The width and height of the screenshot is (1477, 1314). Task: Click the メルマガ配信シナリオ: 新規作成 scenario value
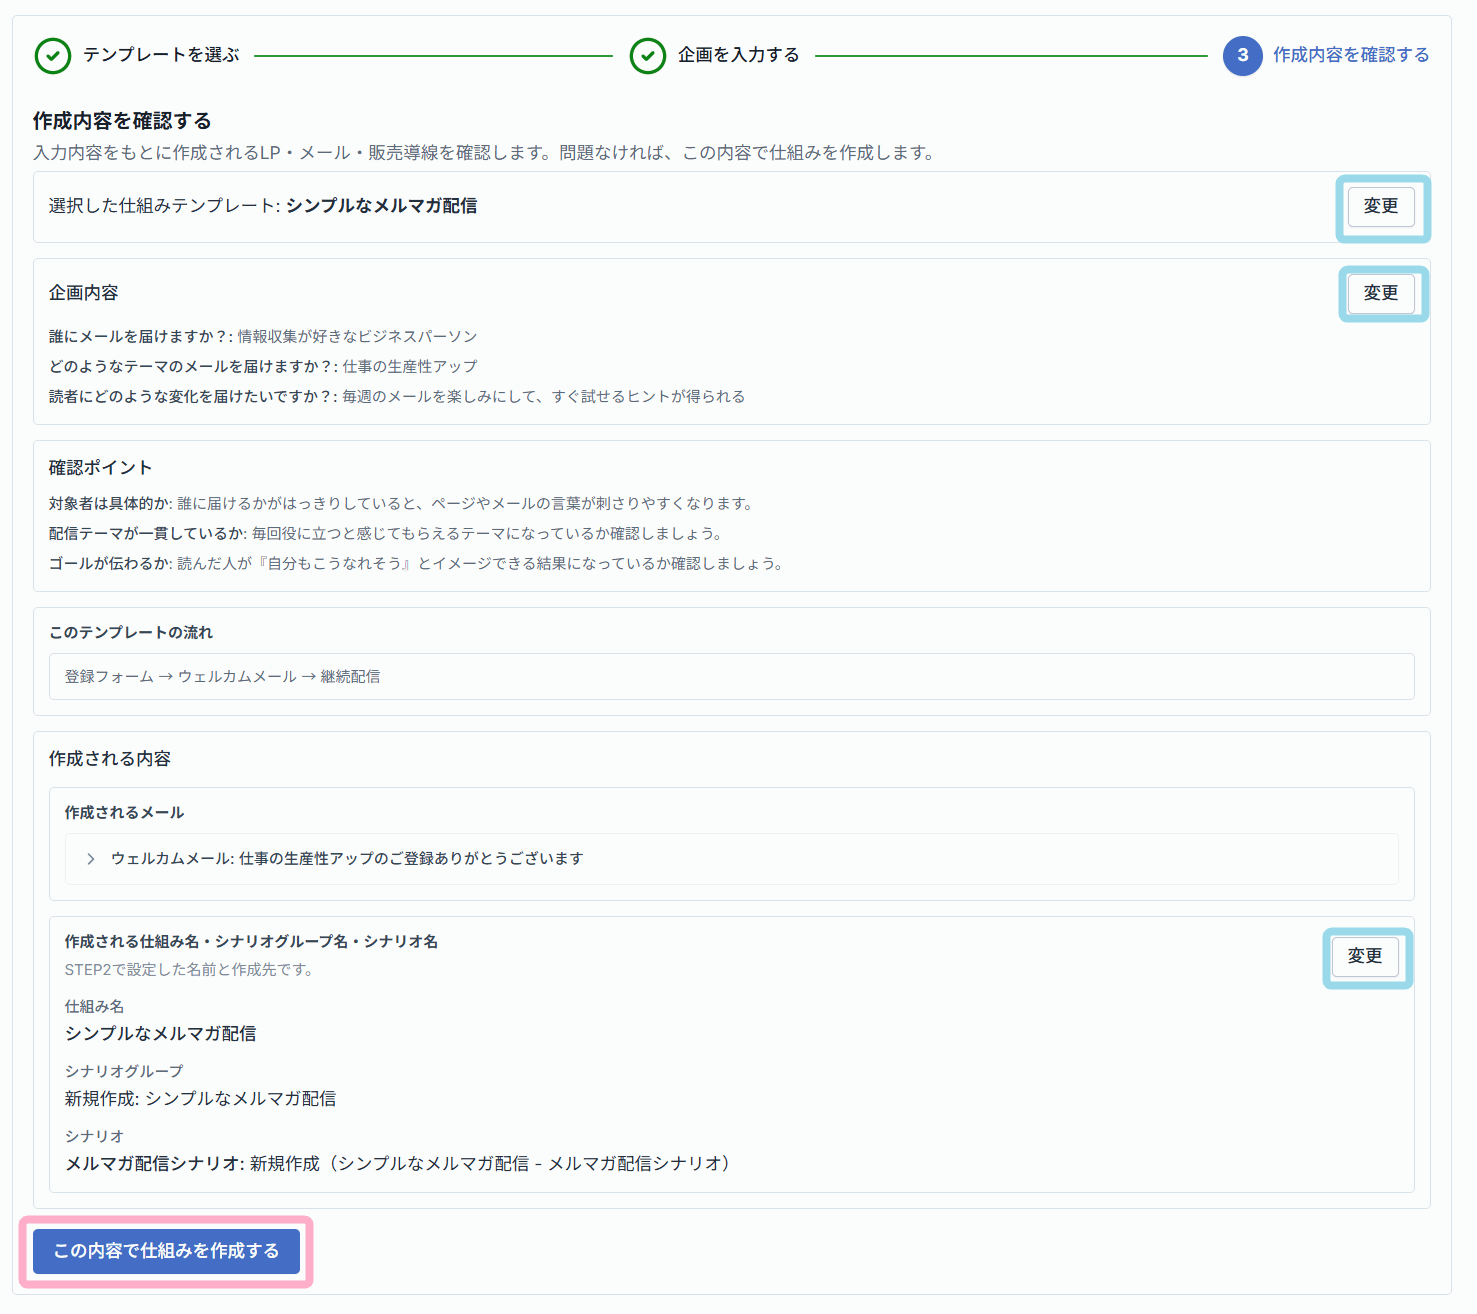[x=400, y=1164]
